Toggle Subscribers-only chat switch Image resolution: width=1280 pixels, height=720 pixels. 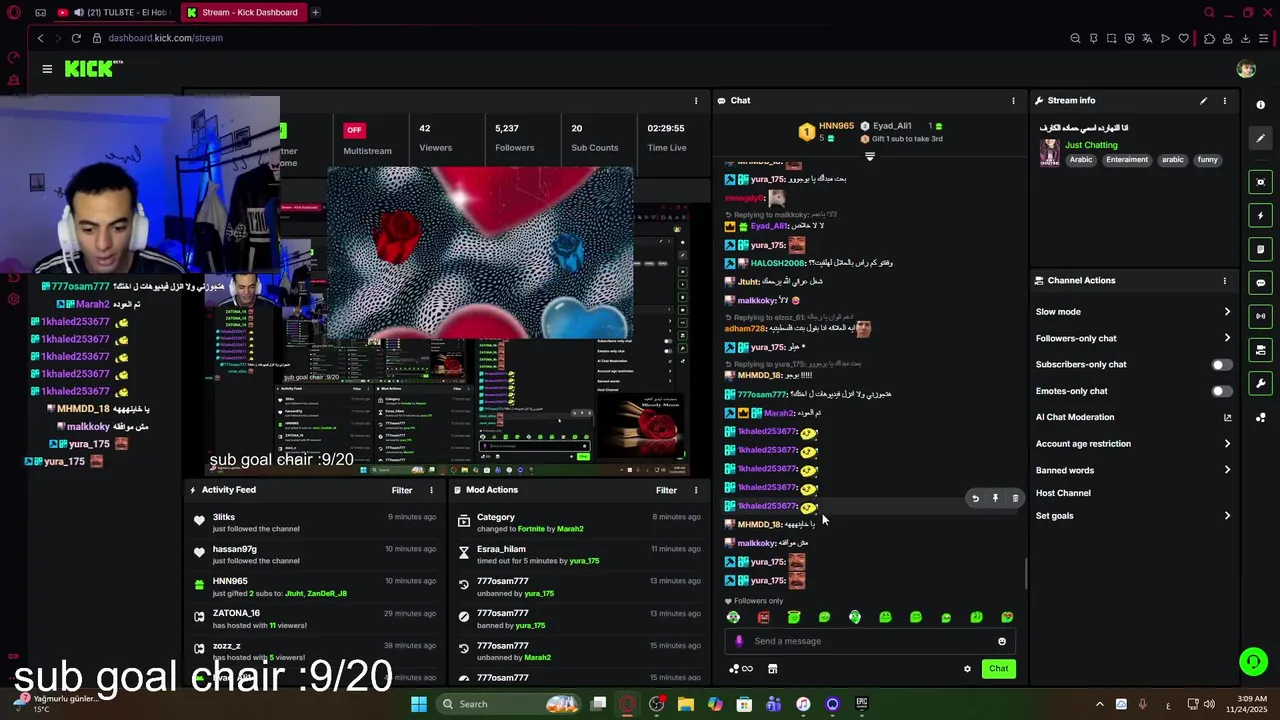click(1221, 365)
